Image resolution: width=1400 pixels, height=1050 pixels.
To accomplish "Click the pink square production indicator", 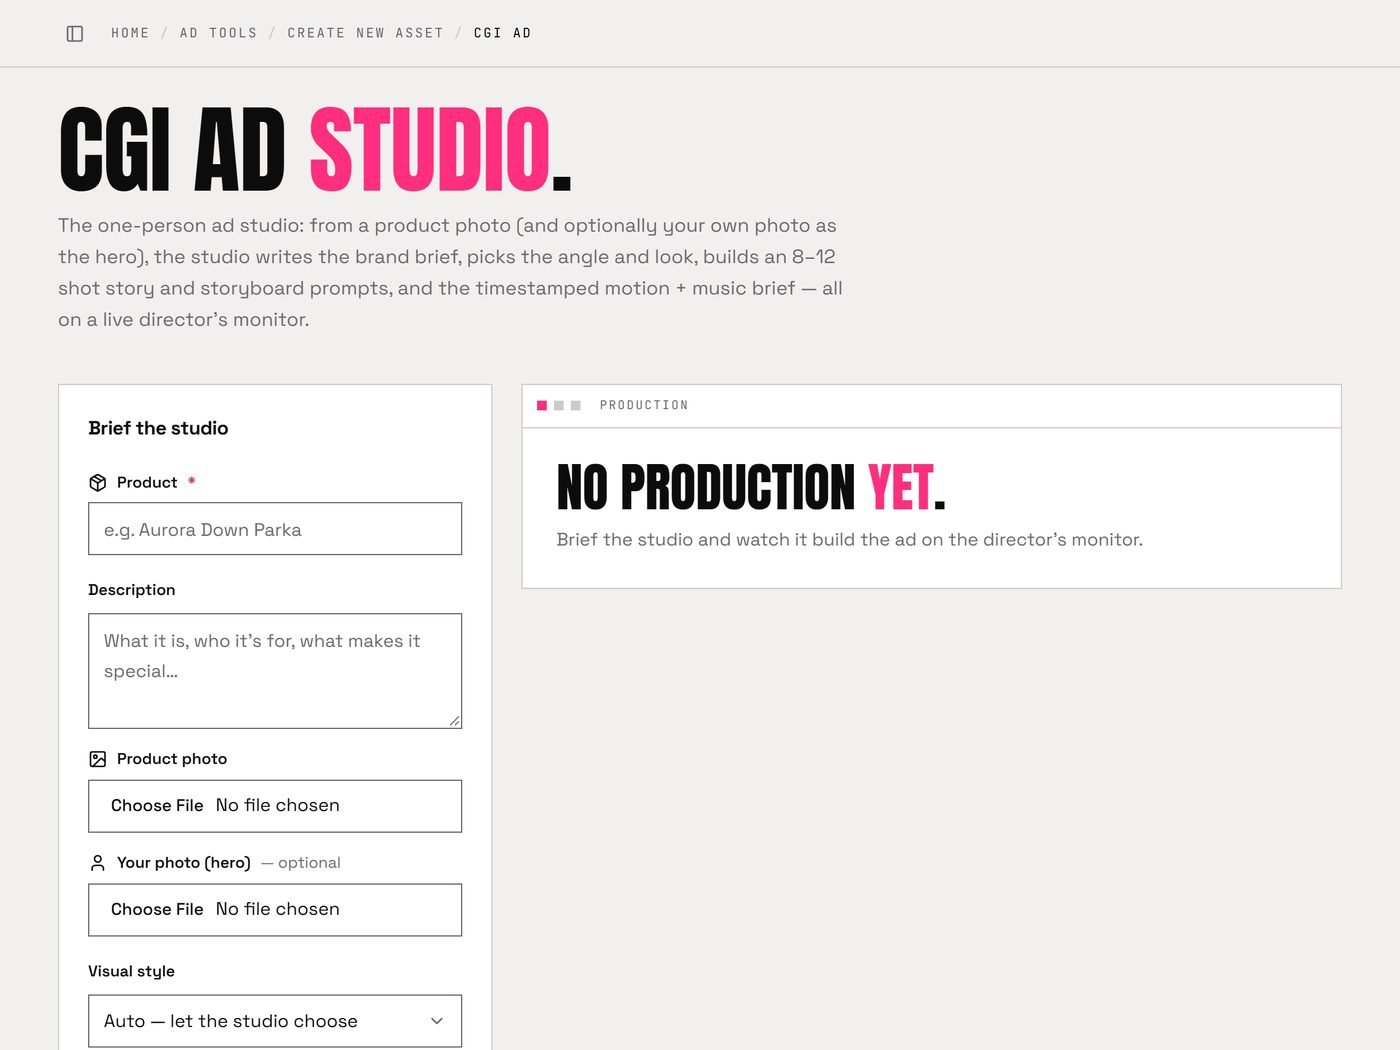I will 542,405.
